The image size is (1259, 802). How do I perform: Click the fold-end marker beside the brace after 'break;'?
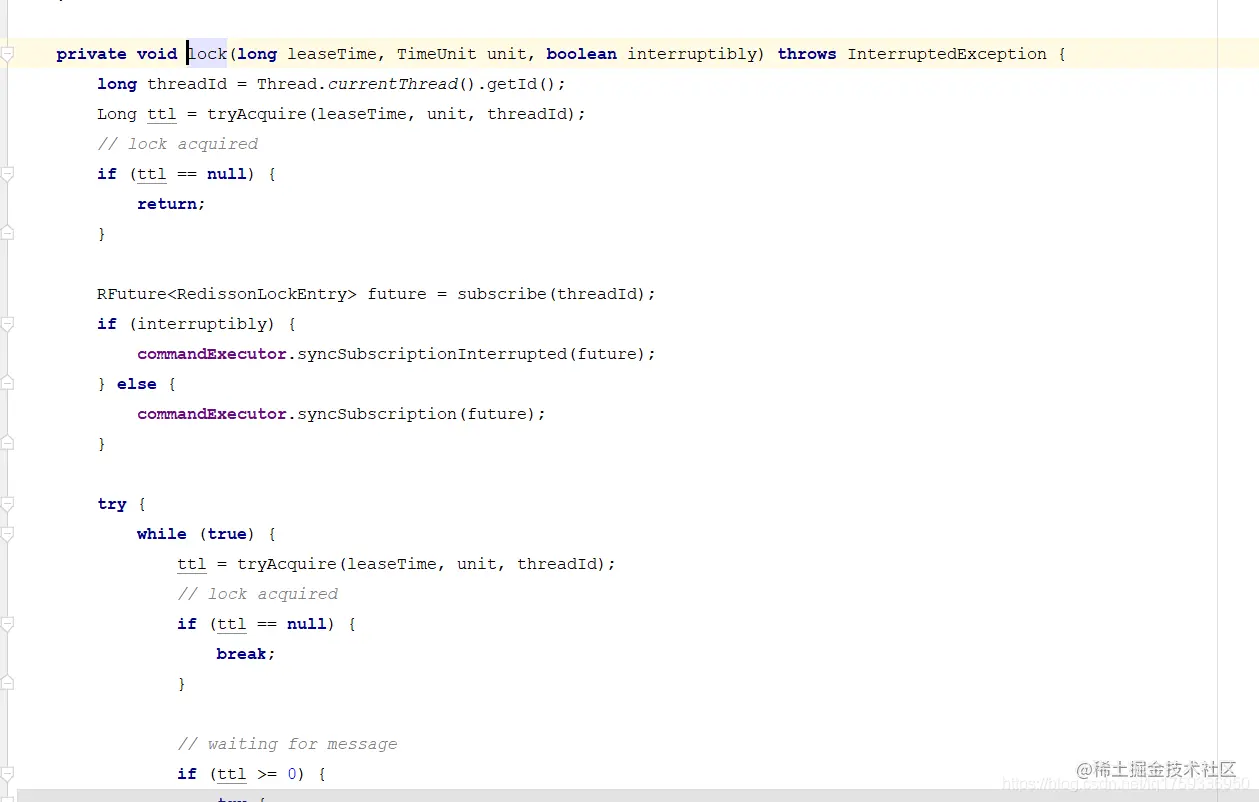tap(6, 683)
